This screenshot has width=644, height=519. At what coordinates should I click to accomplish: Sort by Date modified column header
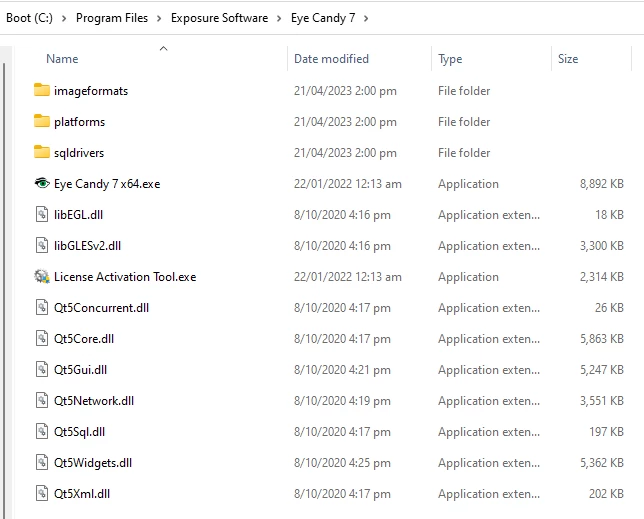(x=331, y=59)
